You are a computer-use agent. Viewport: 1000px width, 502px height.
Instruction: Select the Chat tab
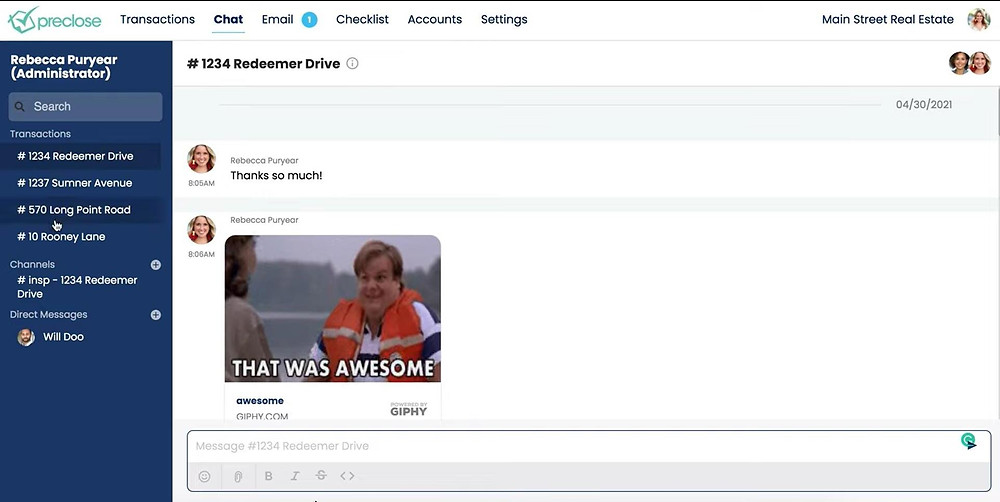coord(228,19)
